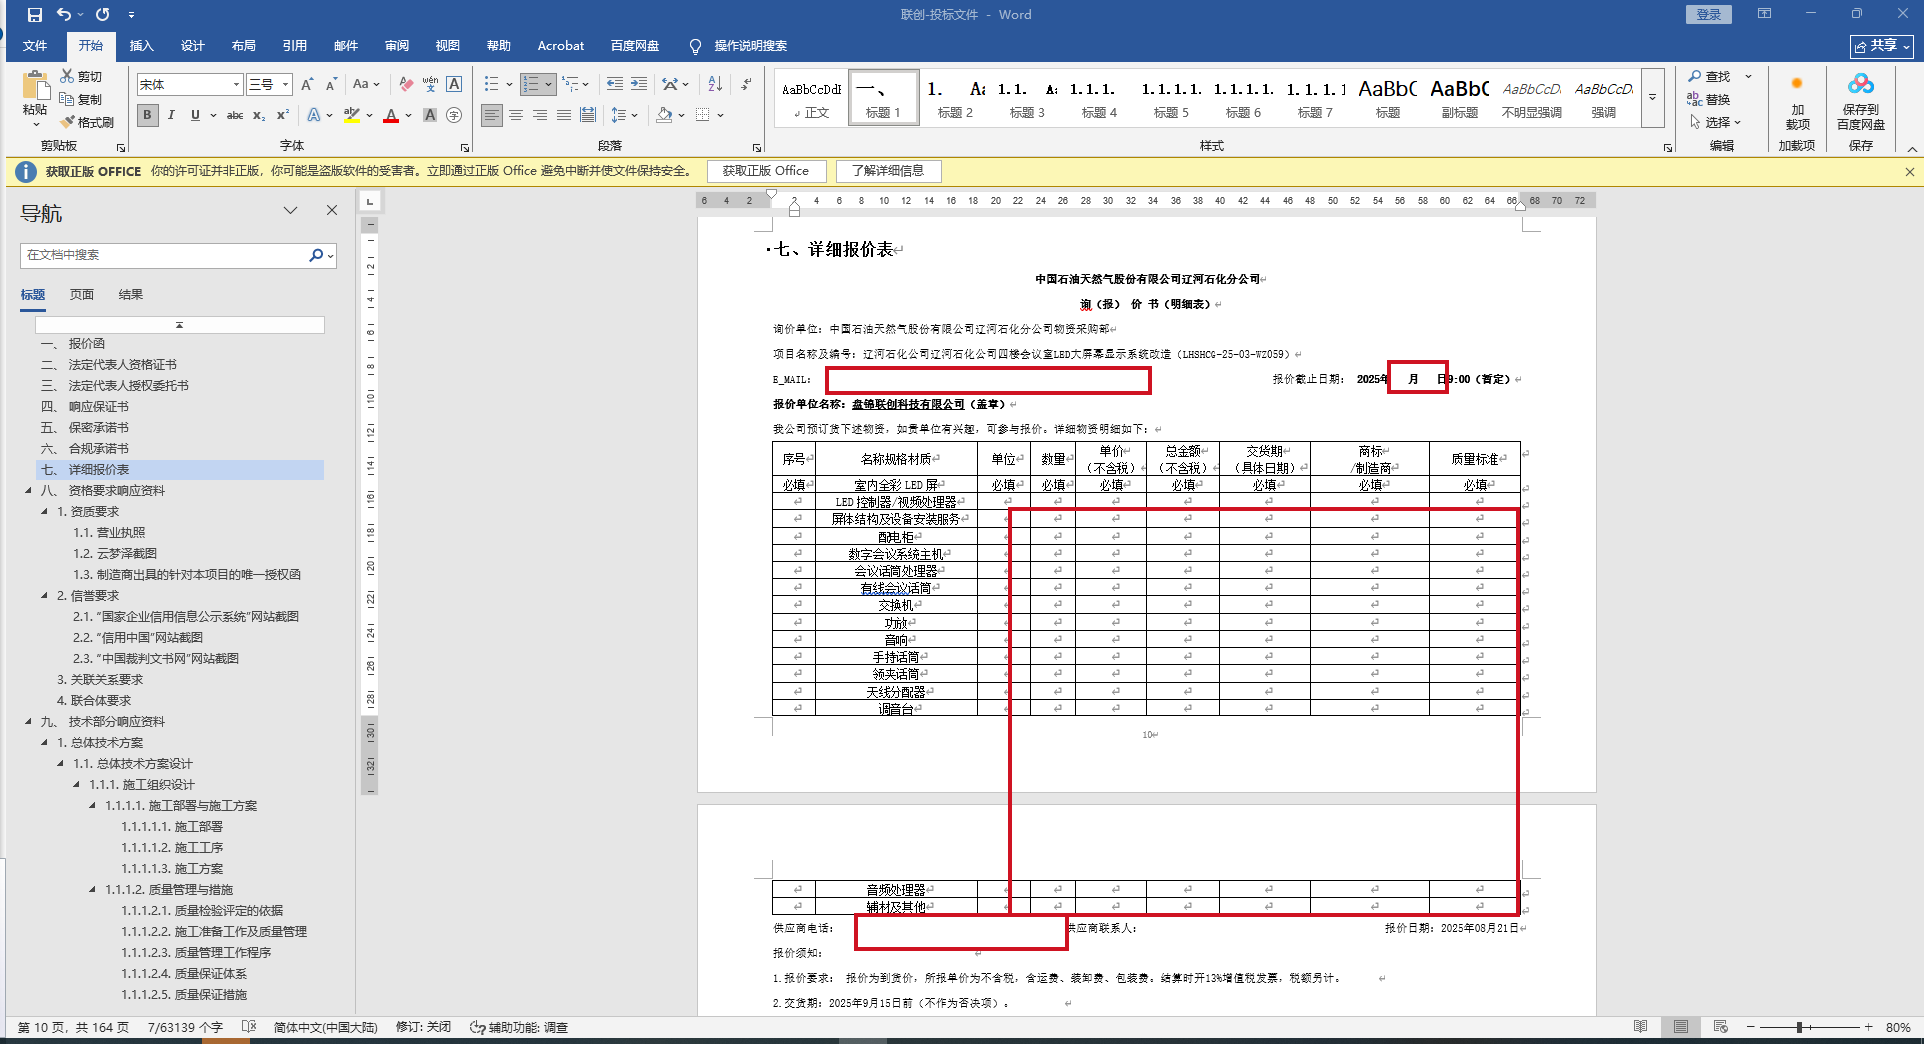Cut selection with the scissors icon
The width and height of the screenshot is (1924, 1044).
click(x=67, y=76)
